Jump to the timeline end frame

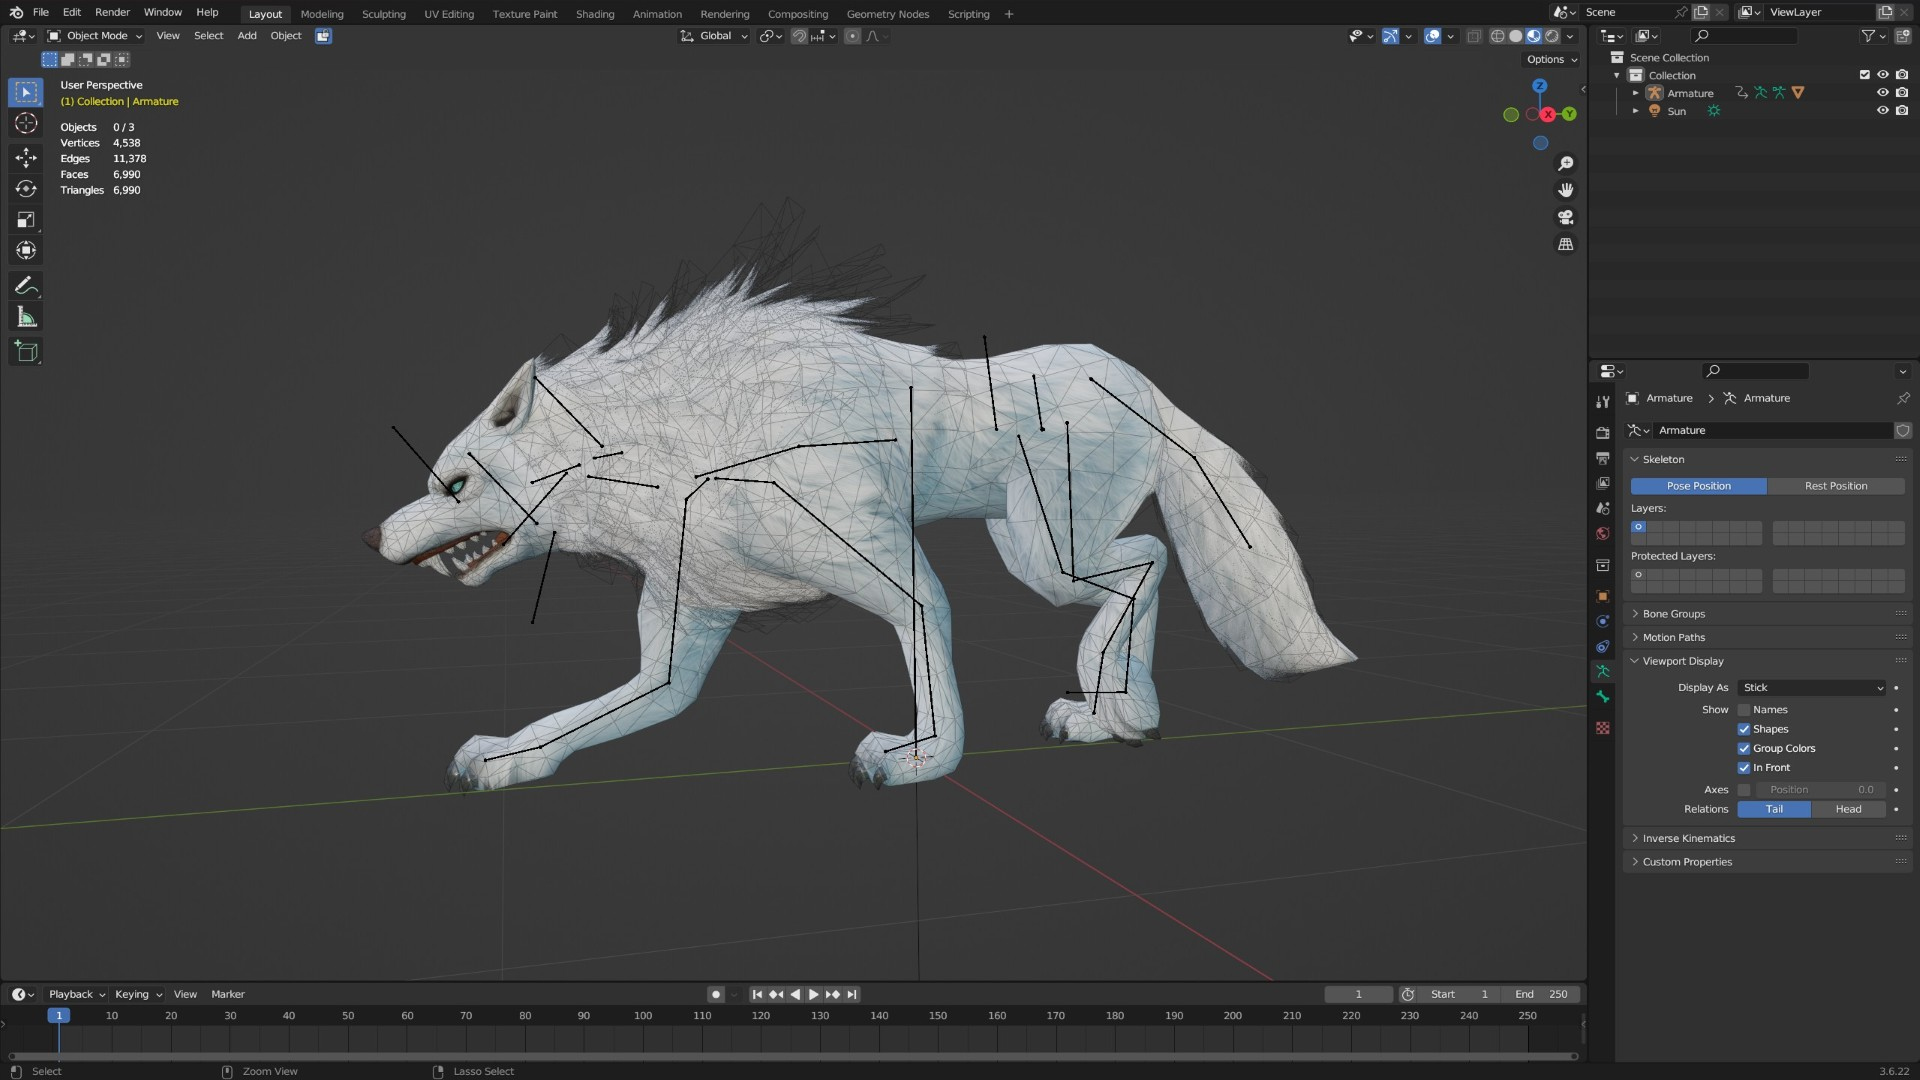(x=852, y=995)
